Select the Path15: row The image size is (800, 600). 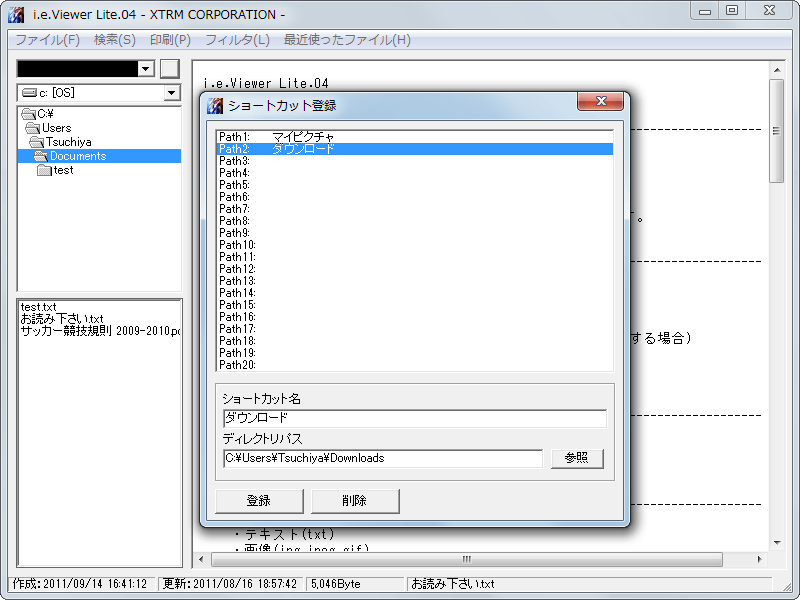414,305
